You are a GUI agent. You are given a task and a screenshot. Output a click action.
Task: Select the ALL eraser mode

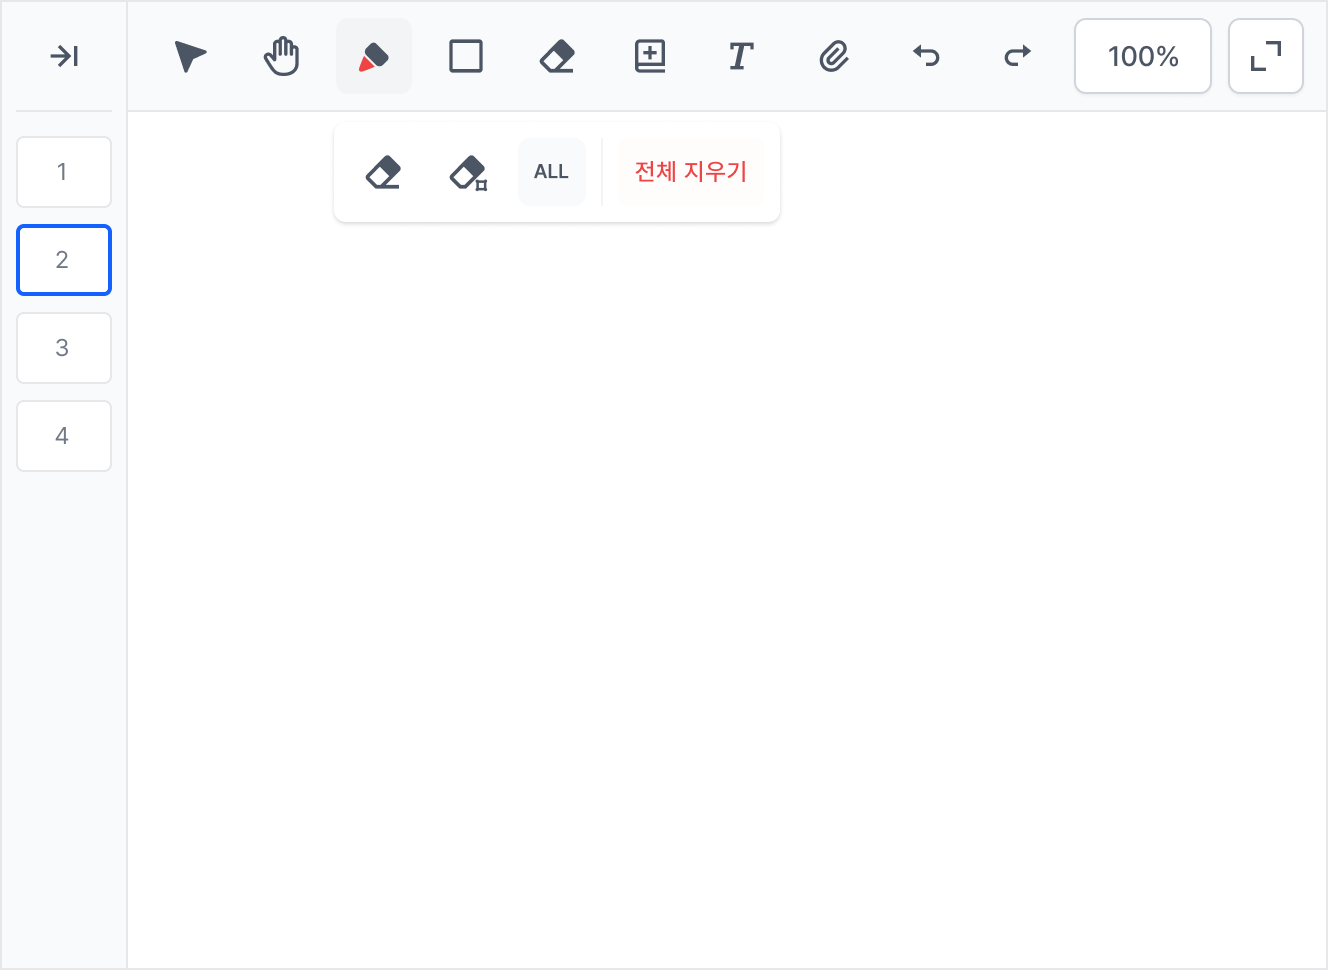click(x=552, y=172)
